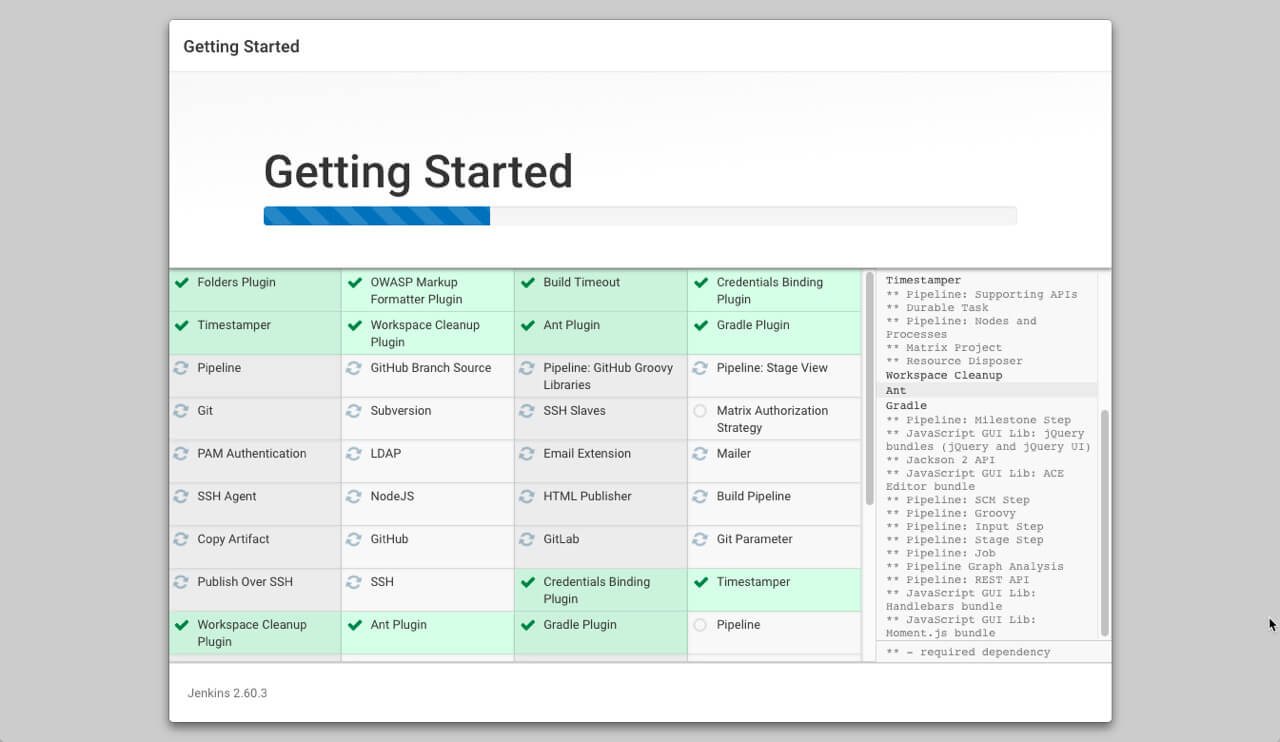
Task: Click the installing icon beside PAM Authentication
Action: point(181,454)
